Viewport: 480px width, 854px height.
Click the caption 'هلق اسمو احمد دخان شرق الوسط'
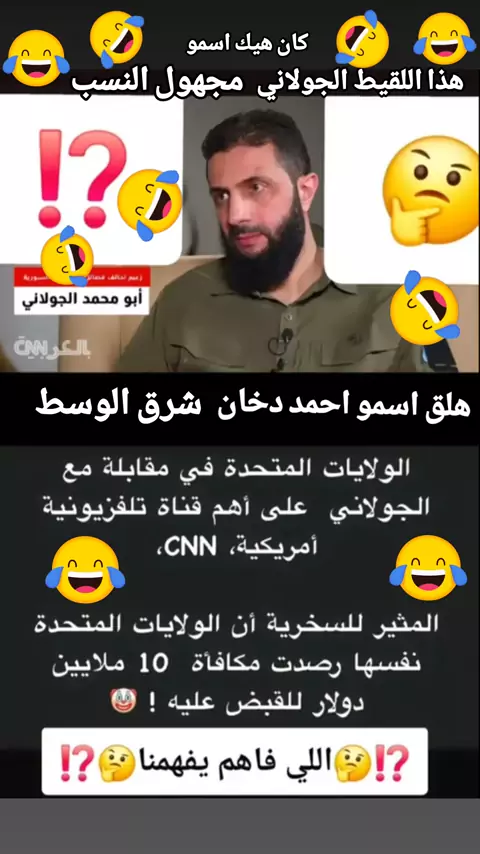pos(253,406)
